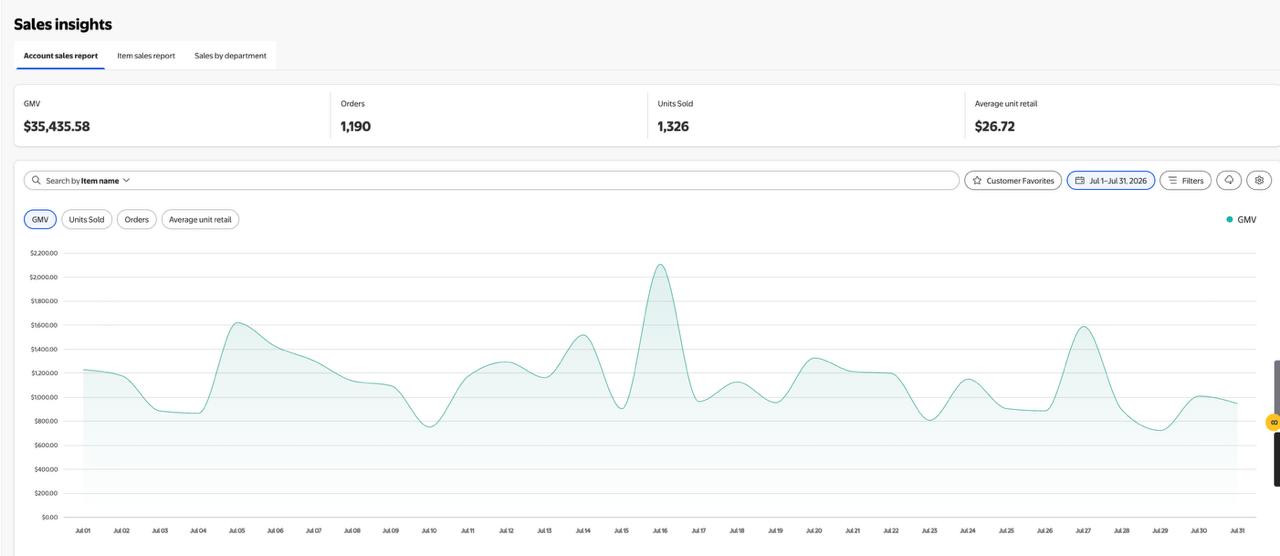Click the GMV legend dot

click(x=1230, y=219)
